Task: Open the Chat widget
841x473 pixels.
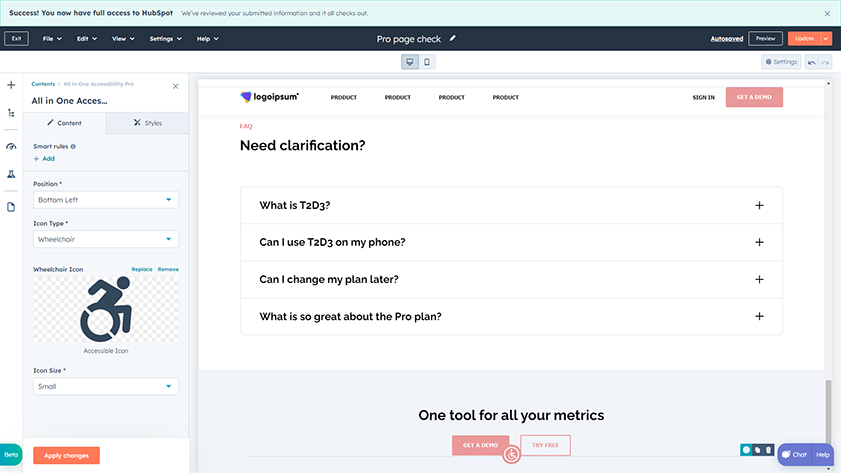Action: point(794,454)
